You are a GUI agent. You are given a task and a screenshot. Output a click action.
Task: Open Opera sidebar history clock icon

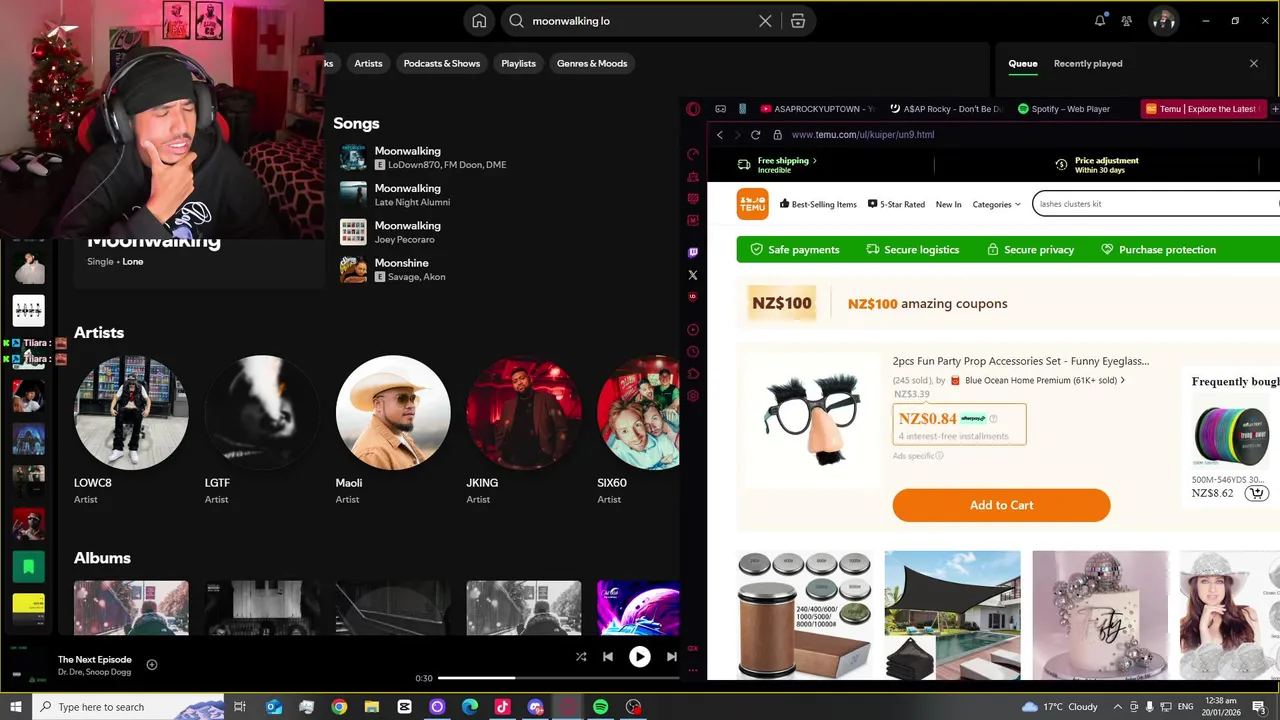pyautogui.click(x=693, y=352)
